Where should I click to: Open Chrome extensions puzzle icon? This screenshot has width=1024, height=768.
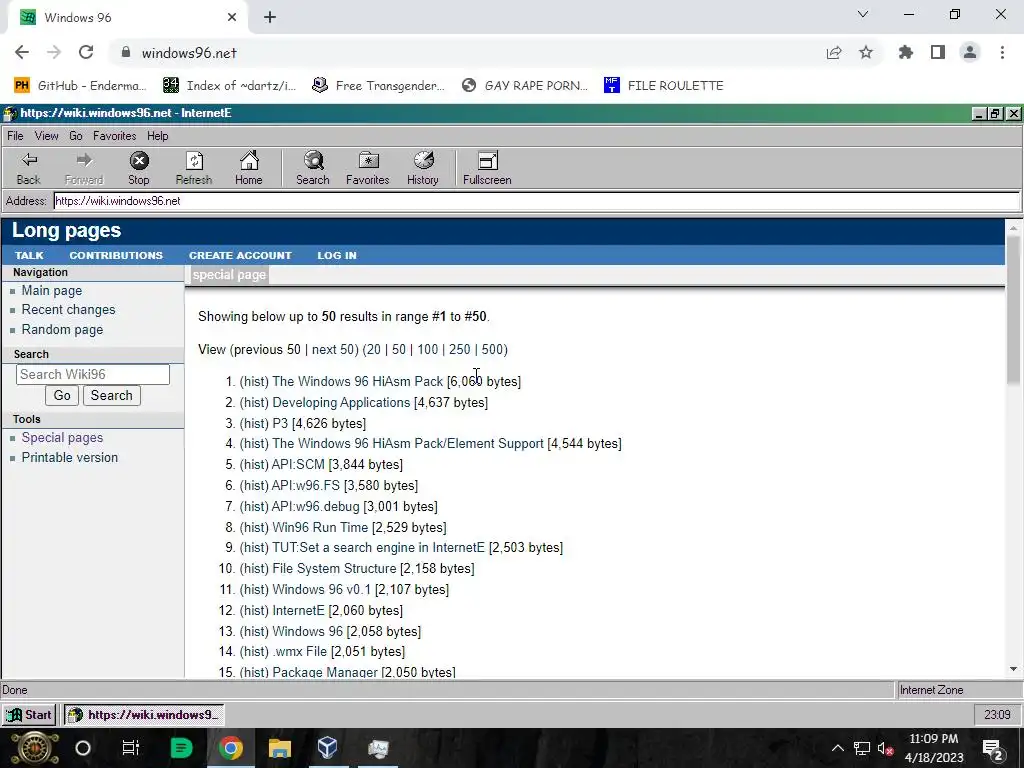tap(906, 53)
